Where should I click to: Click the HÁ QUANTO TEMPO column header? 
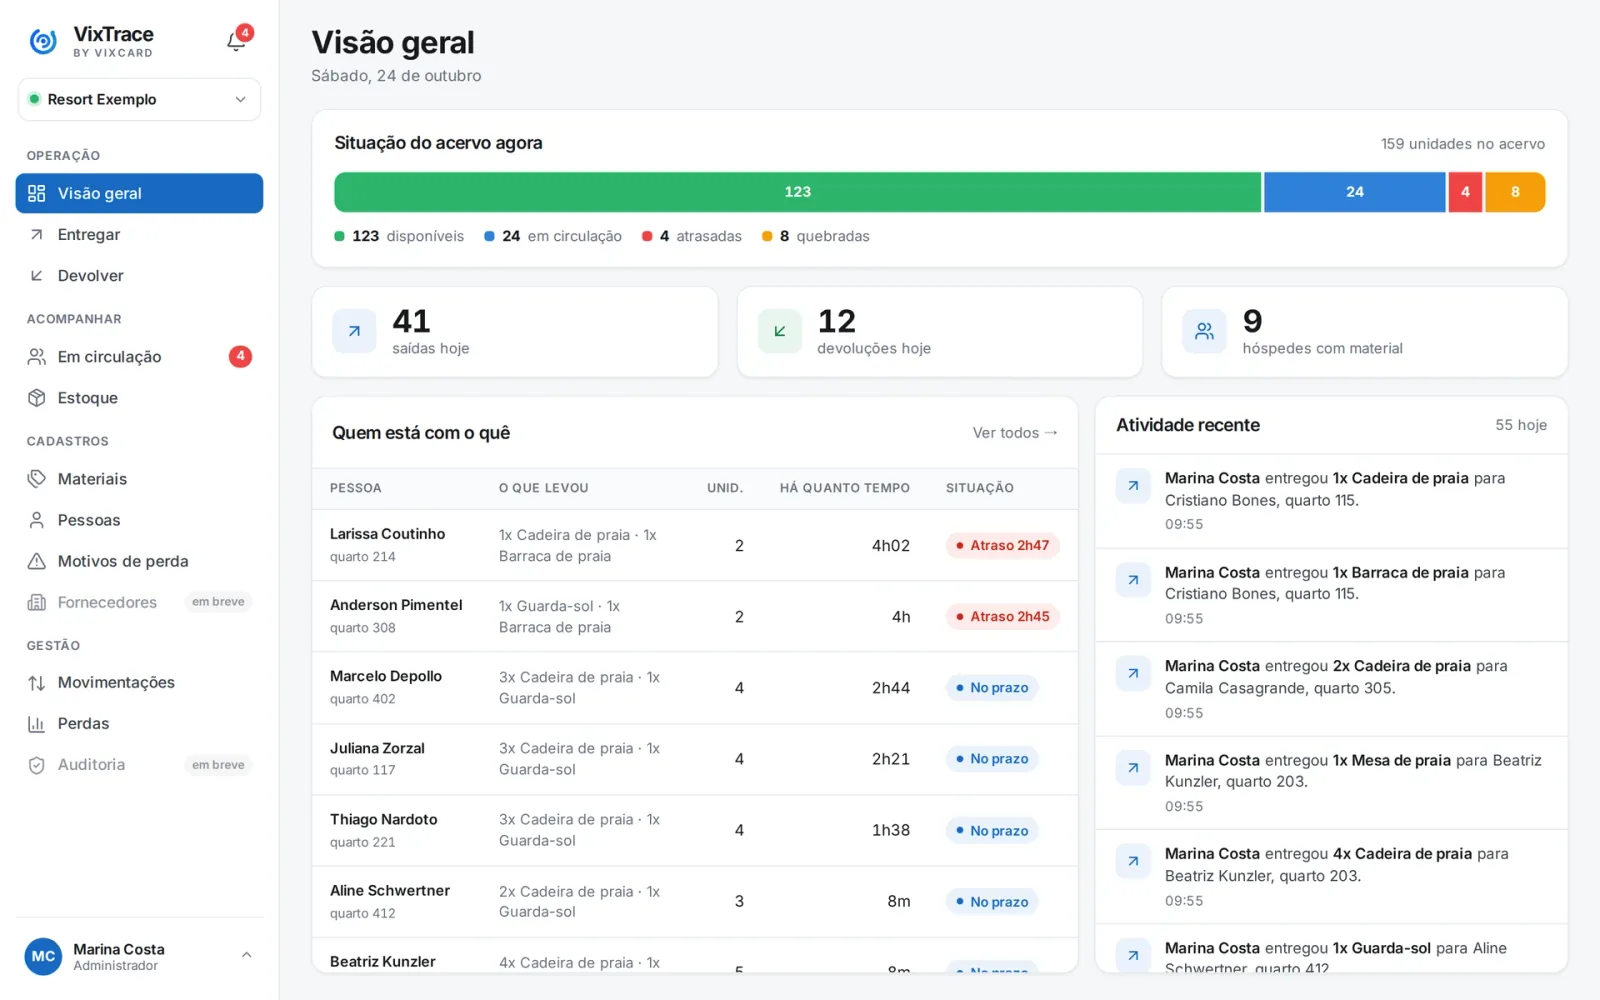[845, 488]
